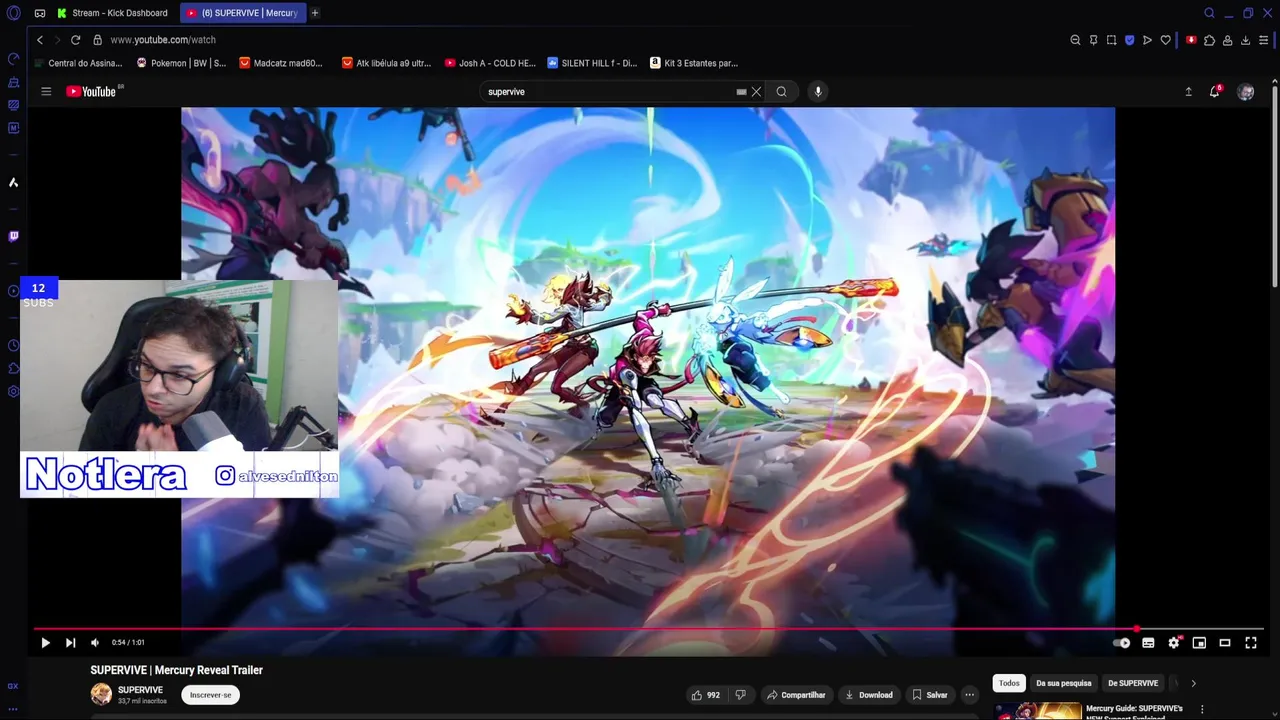Subscribe using the Inscrever-se button
The width and height of the screenshot is (1280, 720).
pyautogui.click(x=210, y=695)
